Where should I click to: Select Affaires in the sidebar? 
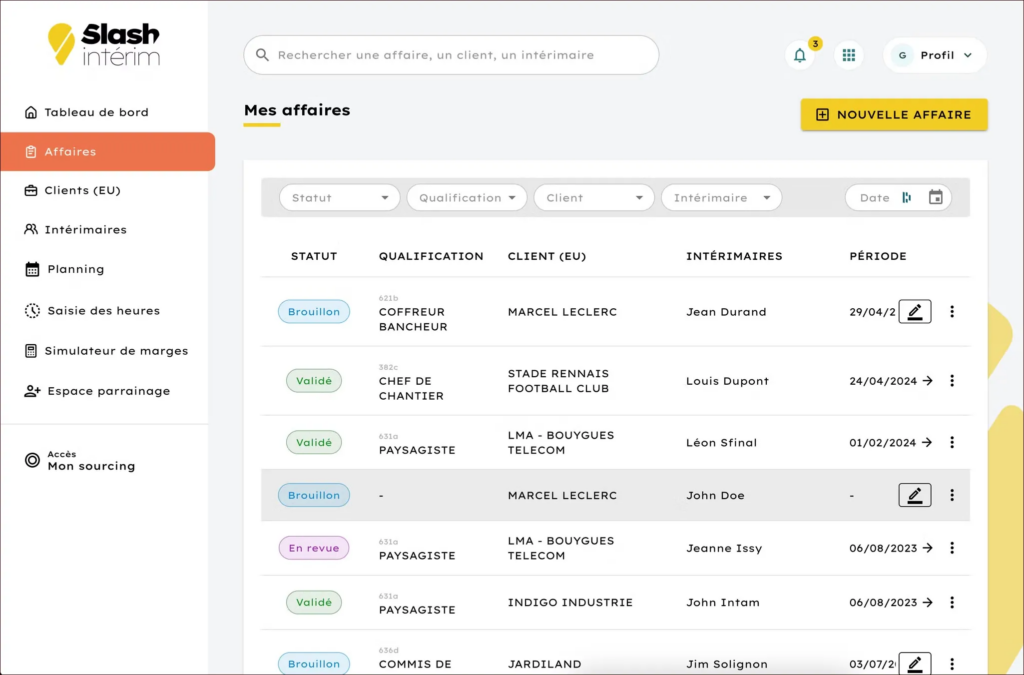[108, 151]
